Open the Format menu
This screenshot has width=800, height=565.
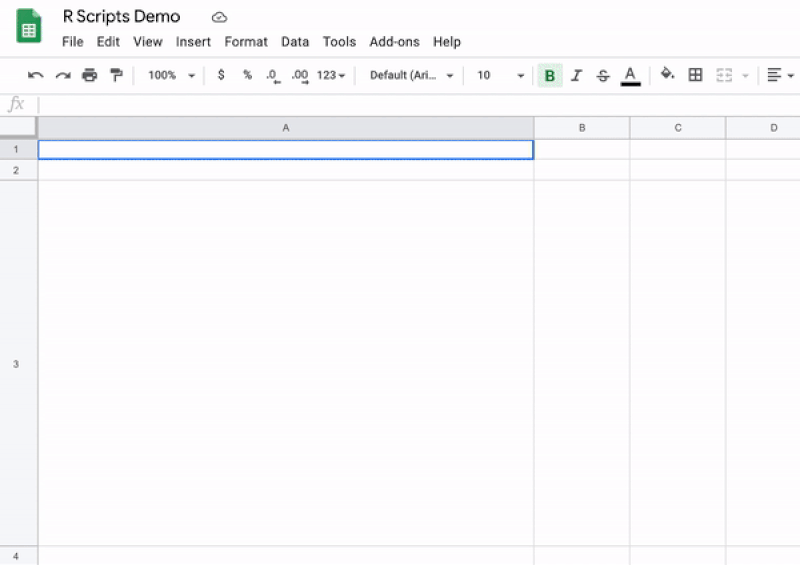tap(246, 42)
